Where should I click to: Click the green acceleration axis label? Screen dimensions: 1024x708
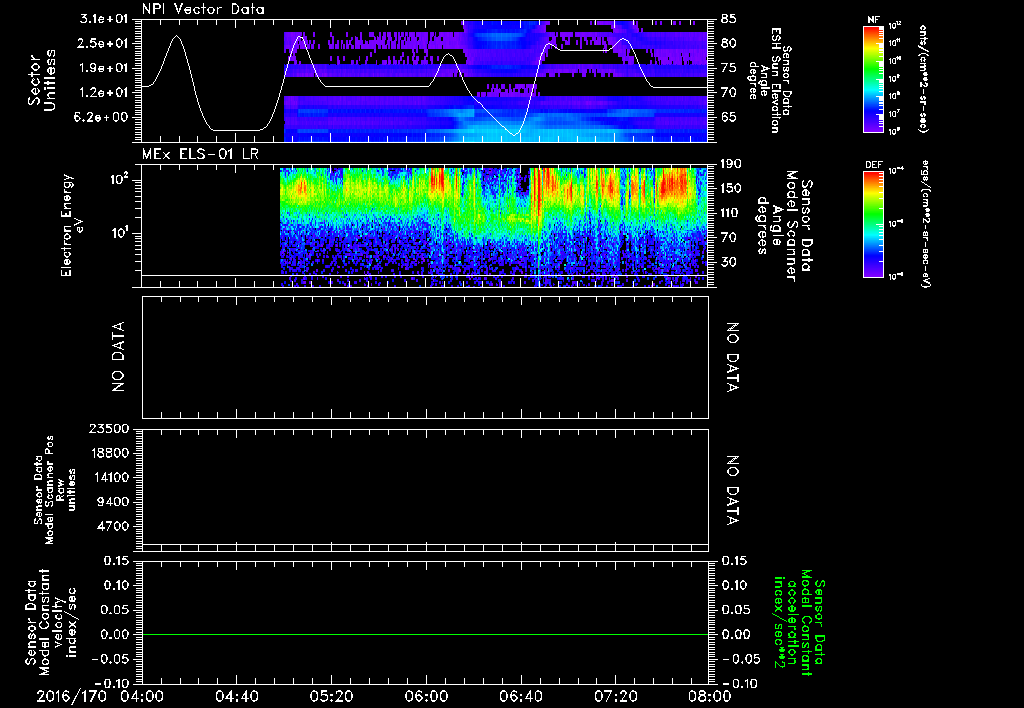click(x=799, y=623)
